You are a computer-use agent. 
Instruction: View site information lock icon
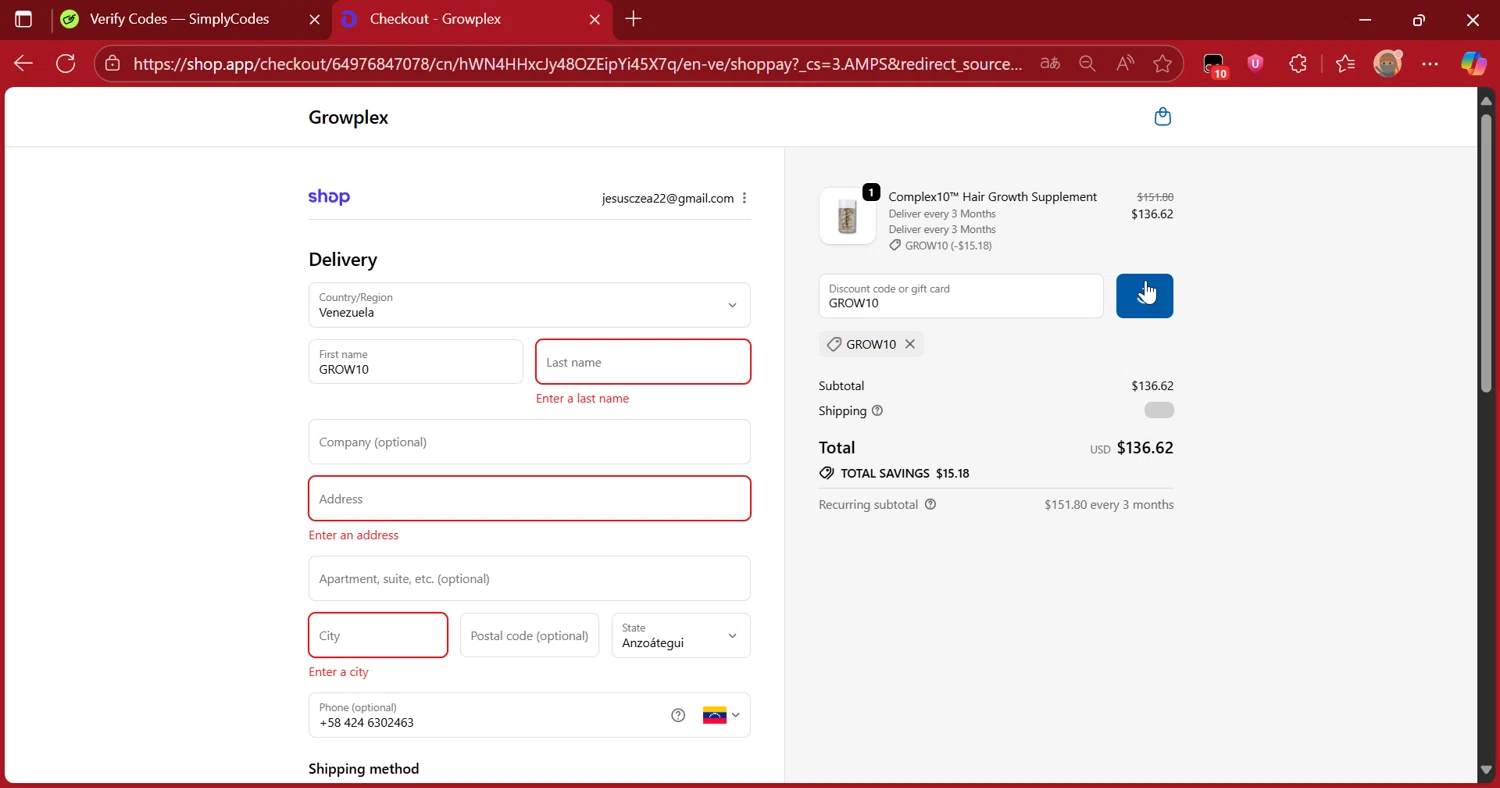click(x=113, y=64)
